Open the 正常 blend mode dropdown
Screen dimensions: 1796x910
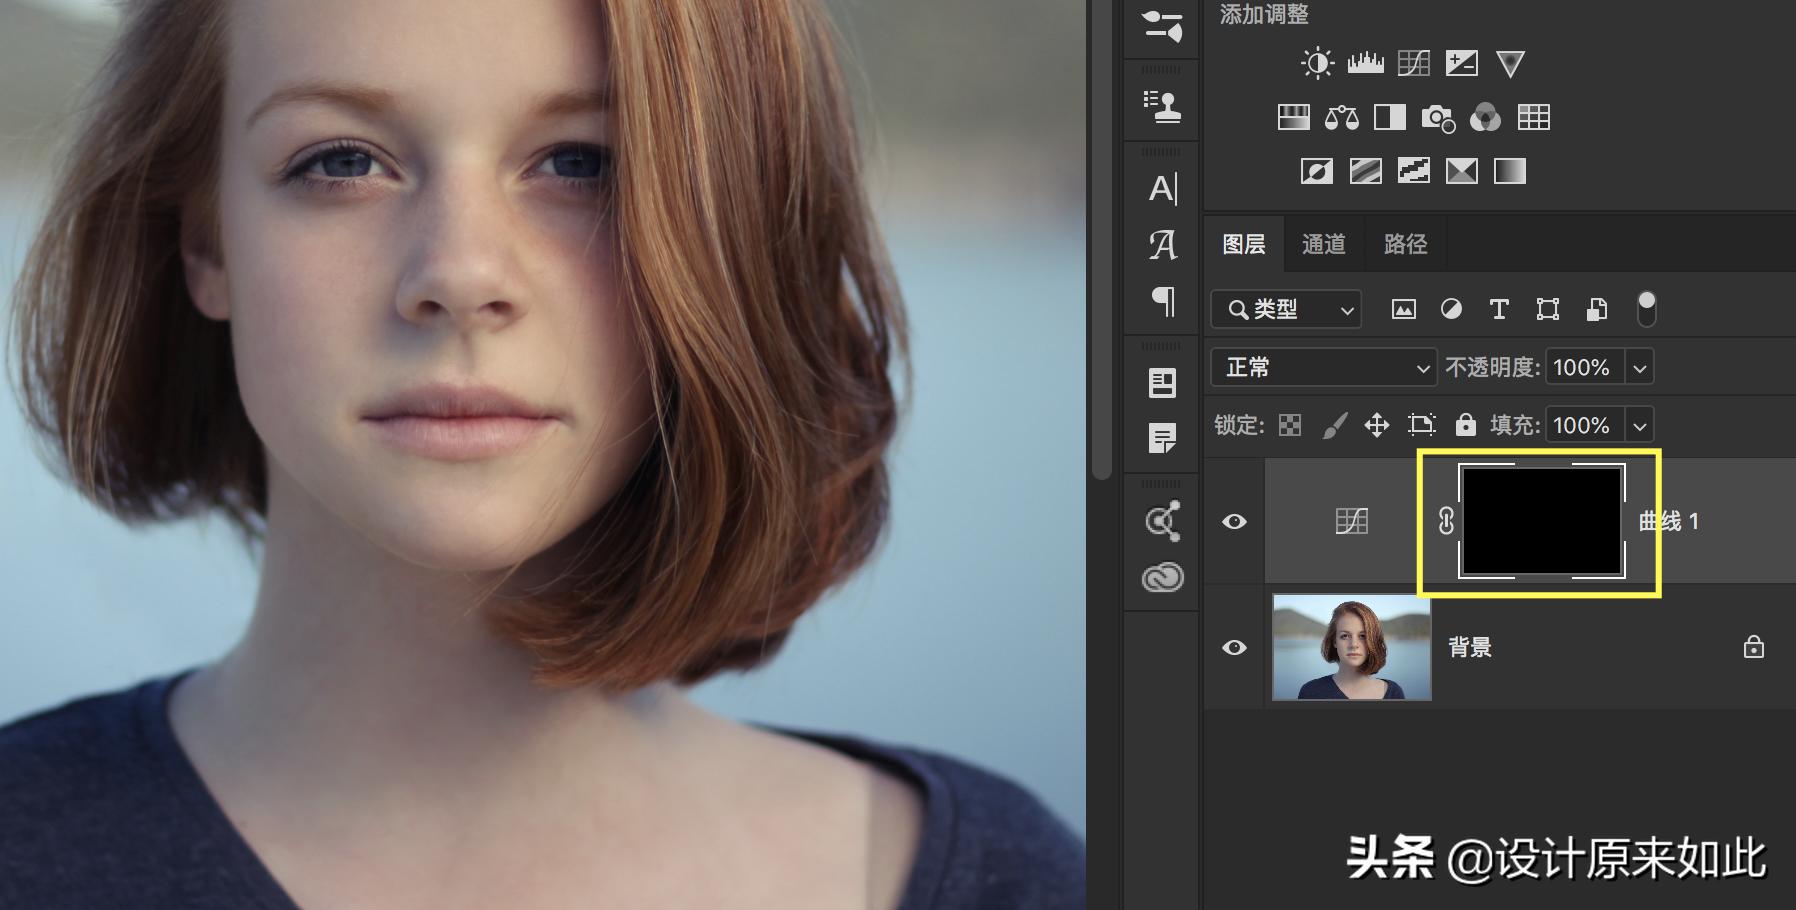(1323, 368)
